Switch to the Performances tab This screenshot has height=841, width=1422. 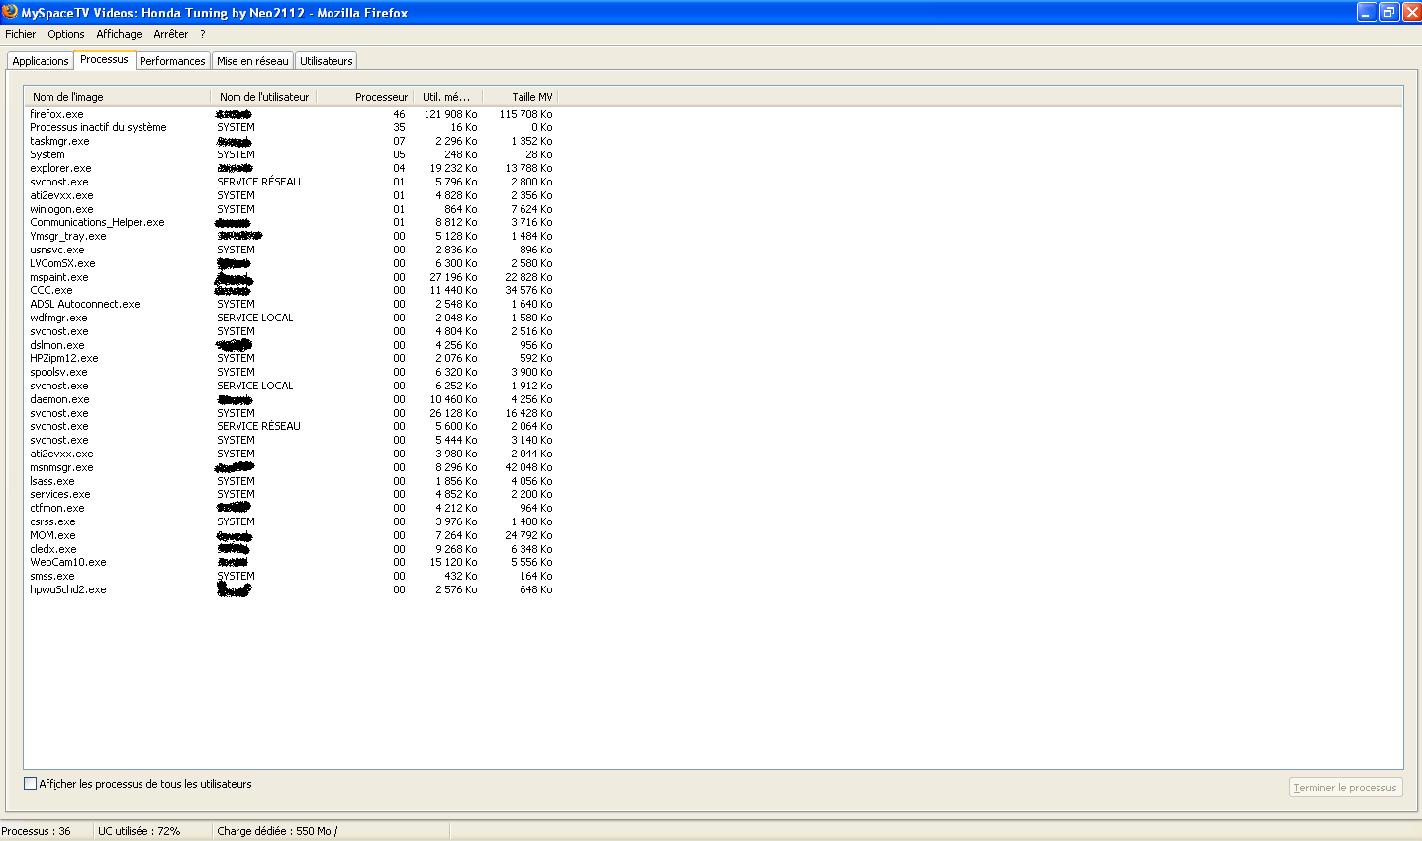[172, 61]
